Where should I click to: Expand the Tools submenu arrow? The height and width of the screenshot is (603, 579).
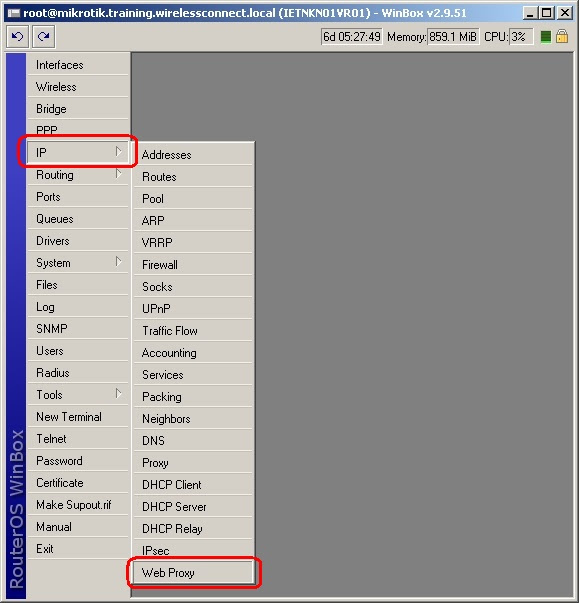[x=118, y=395]
